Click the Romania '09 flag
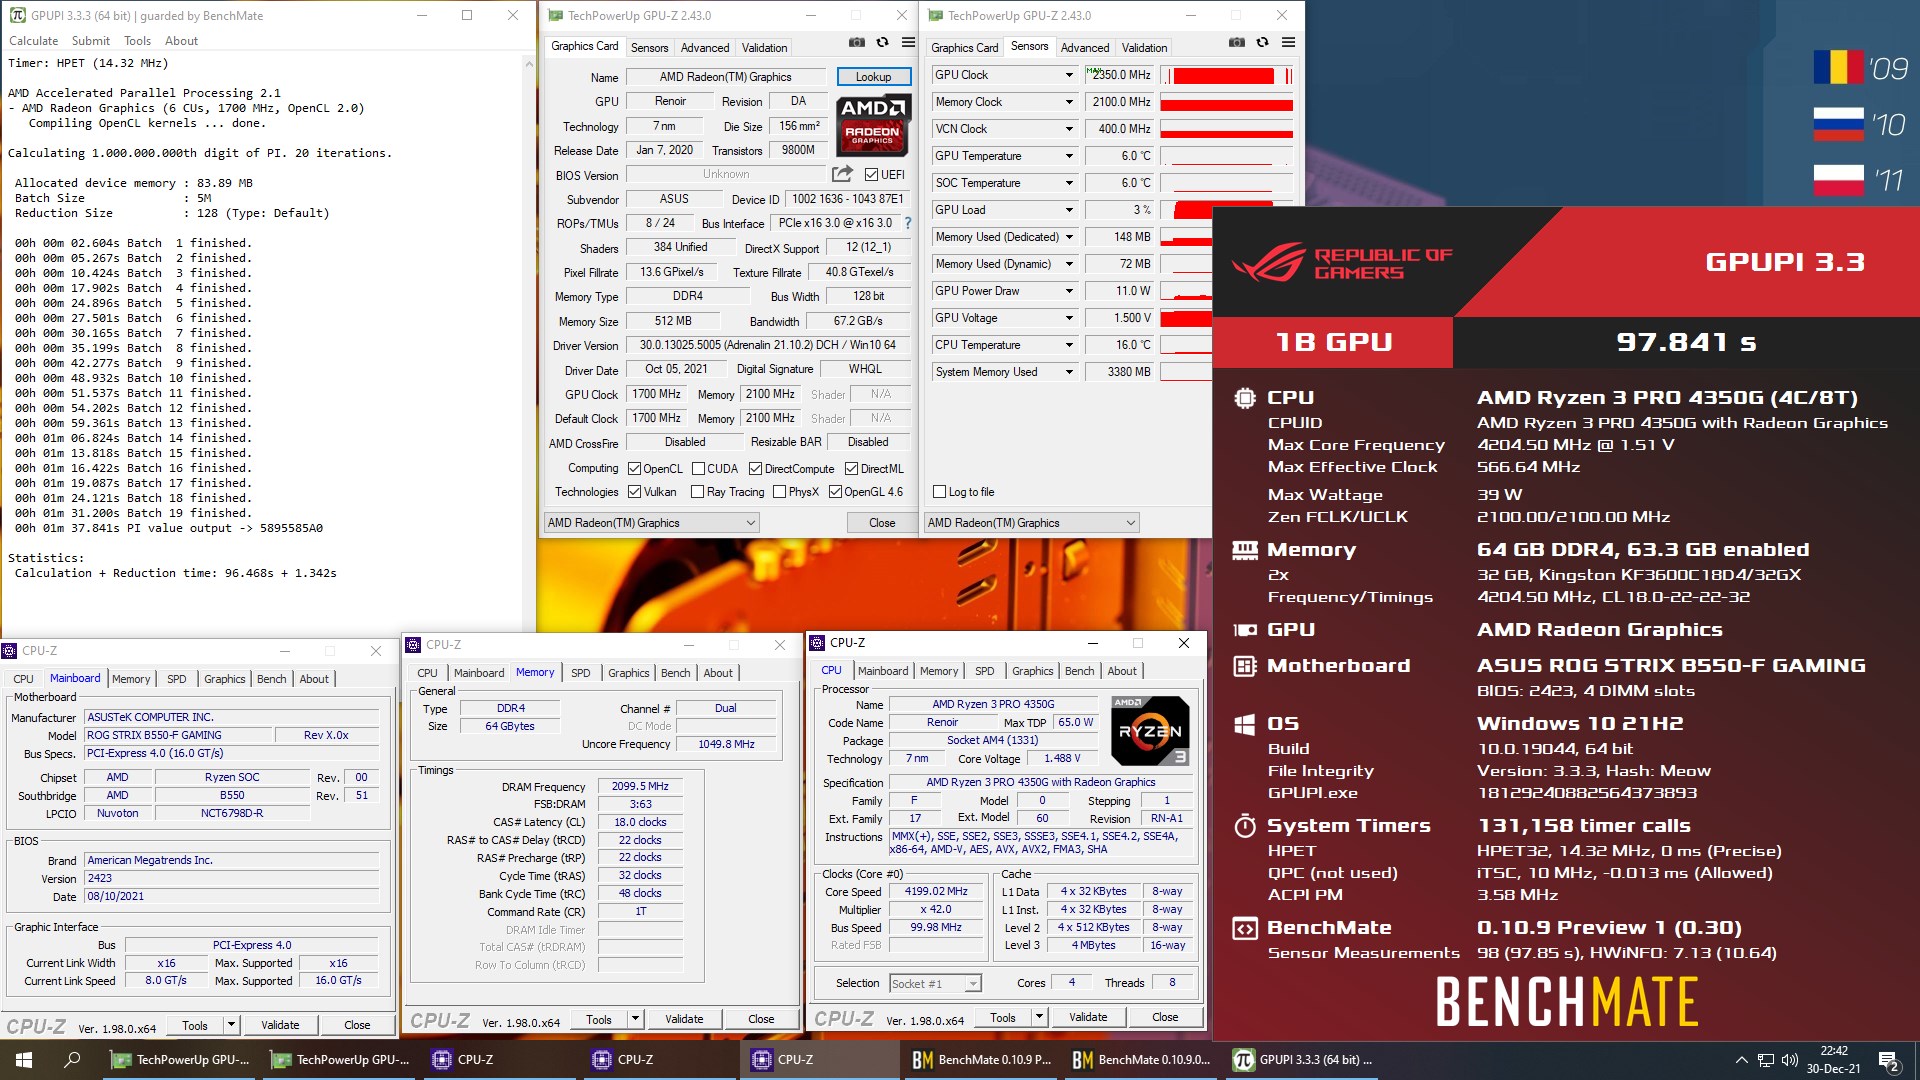The image size is (1920, 1080). coord(1838,67)
